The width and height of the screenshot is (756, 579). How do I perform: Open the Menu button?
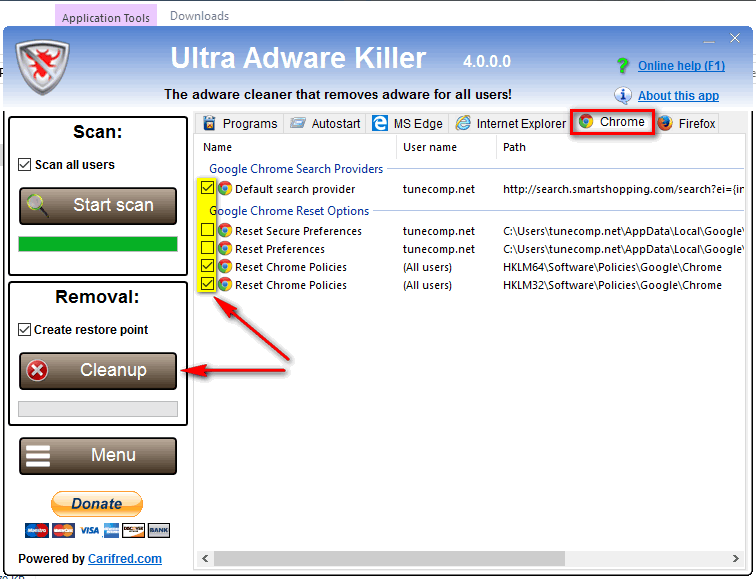[x=98, y=456]
